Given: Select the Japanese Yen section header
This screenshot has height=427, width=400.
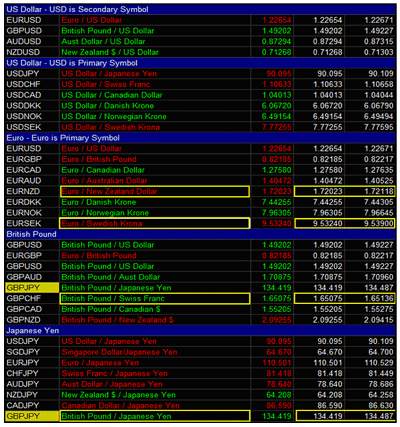Looking at the screenshot, I should 200,331.
